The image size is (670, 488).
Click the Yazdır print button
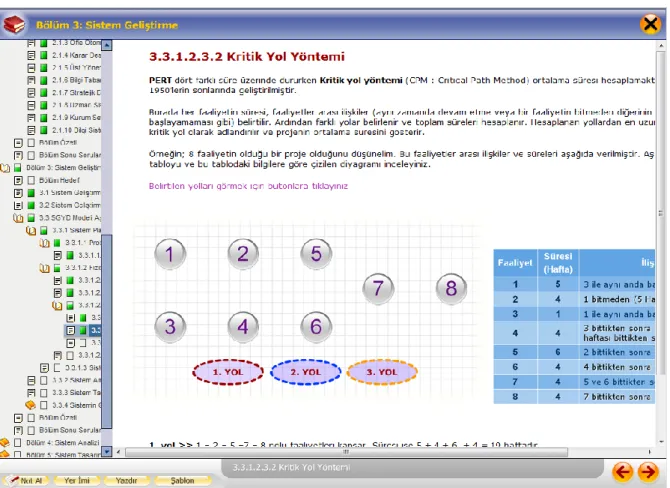click(126, 481)
